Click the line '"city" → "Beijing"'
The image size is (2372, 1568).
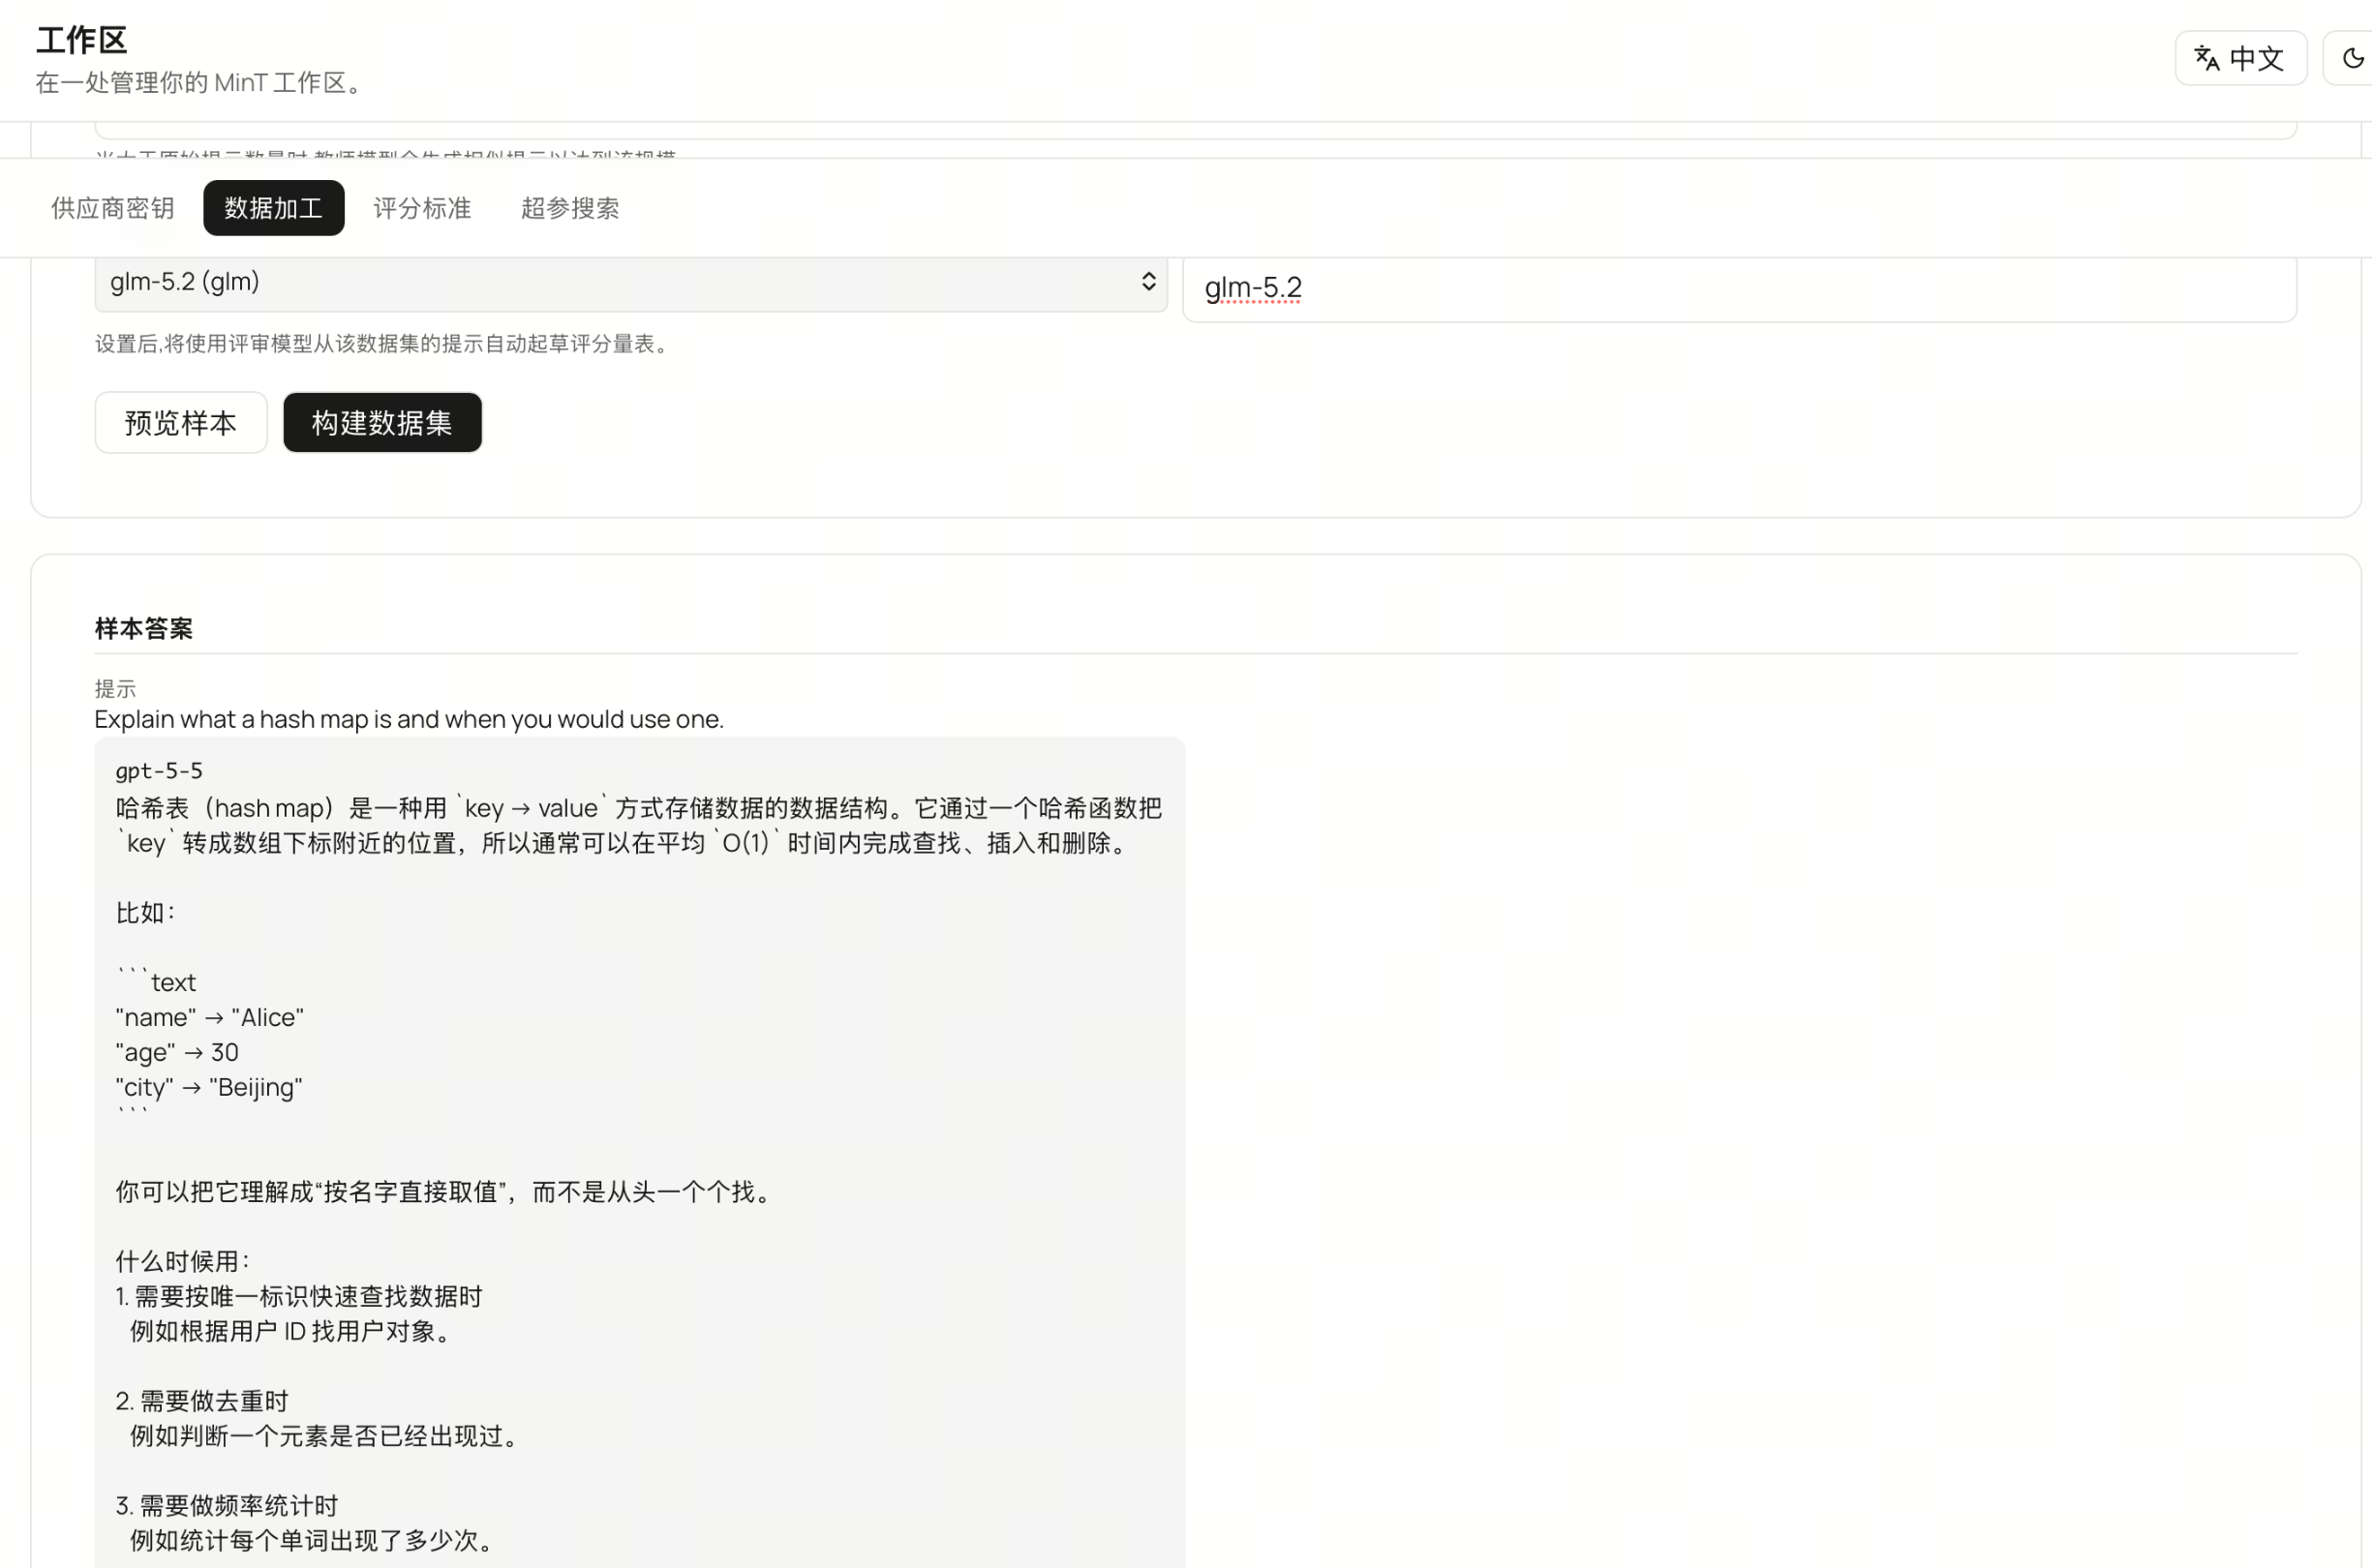(209, 1087)
